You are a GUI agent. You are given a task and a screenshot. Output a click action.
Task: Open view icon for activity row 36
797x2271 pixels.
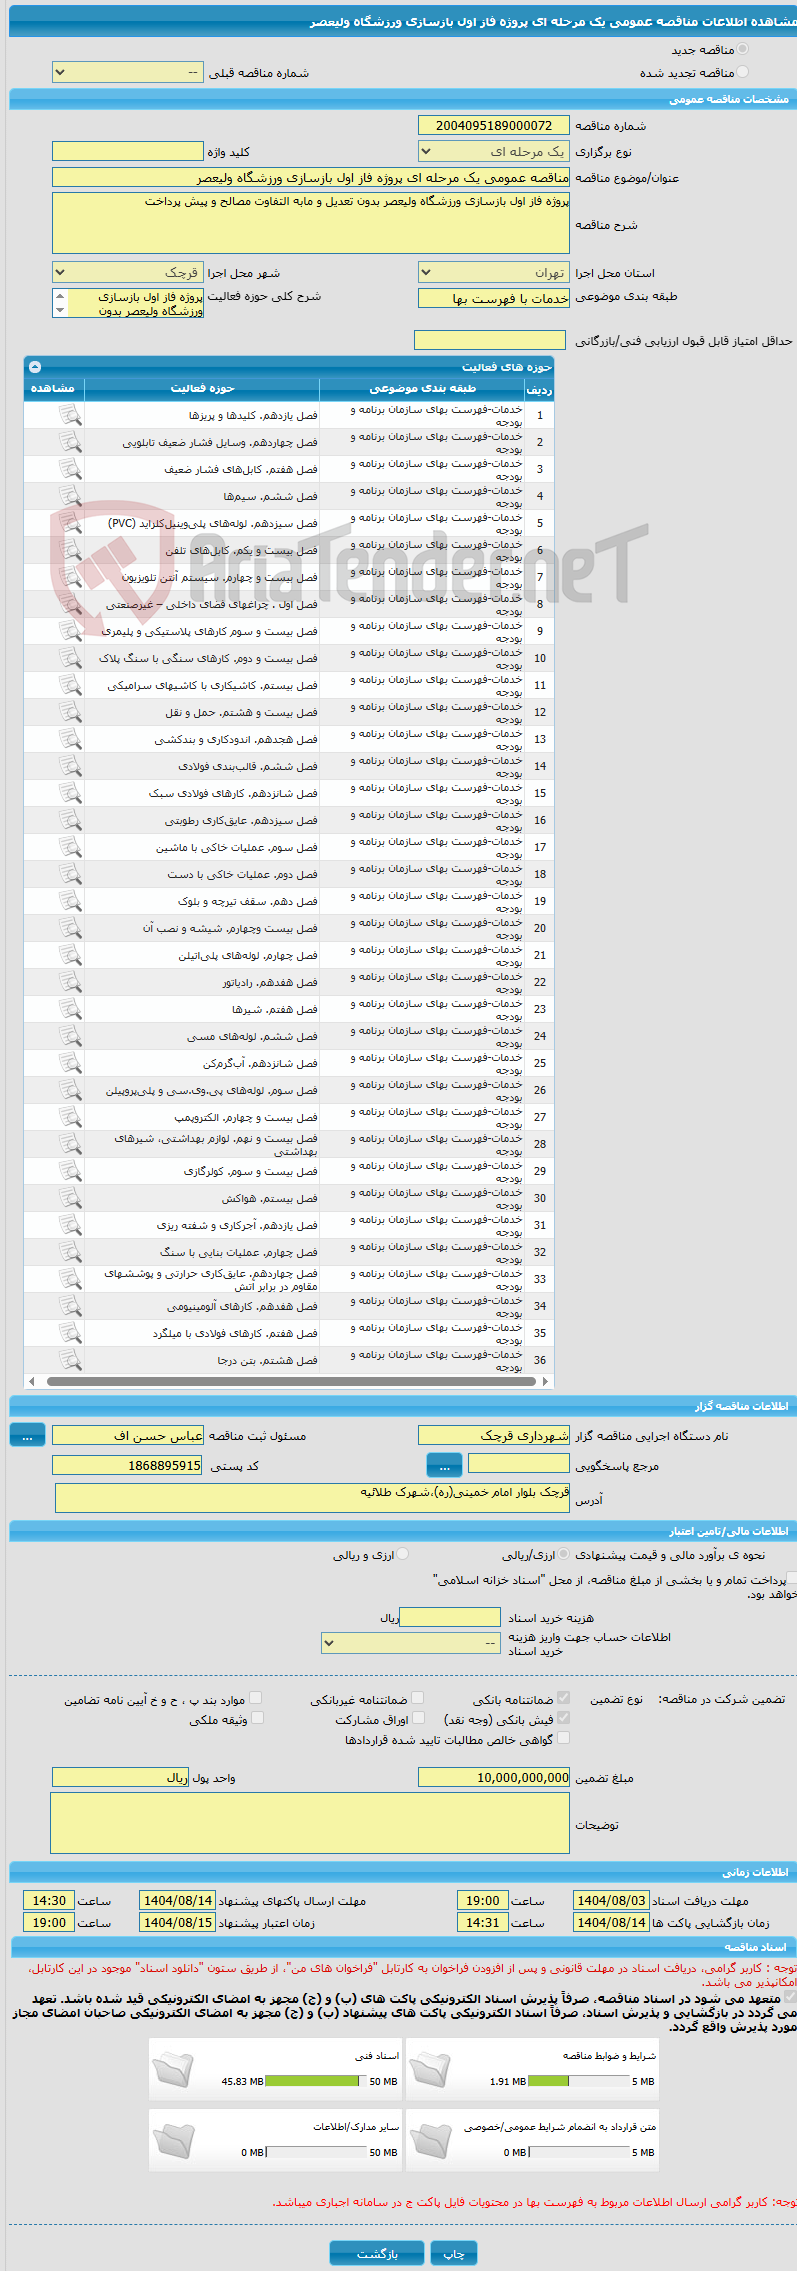(70, 1360)
